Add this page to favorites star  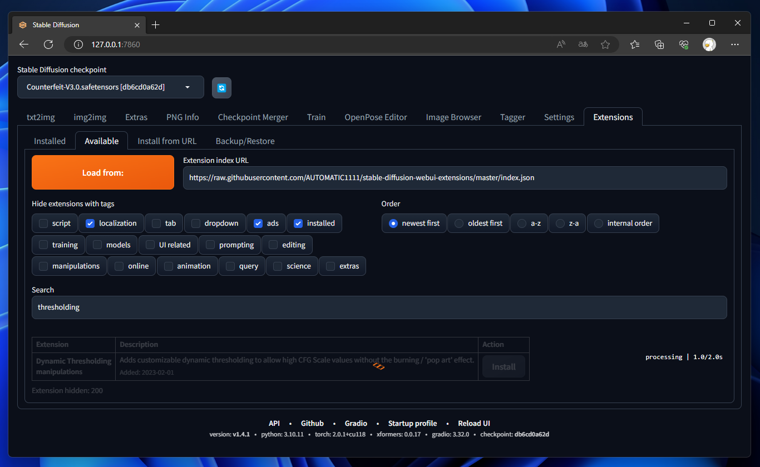[605, 44]
